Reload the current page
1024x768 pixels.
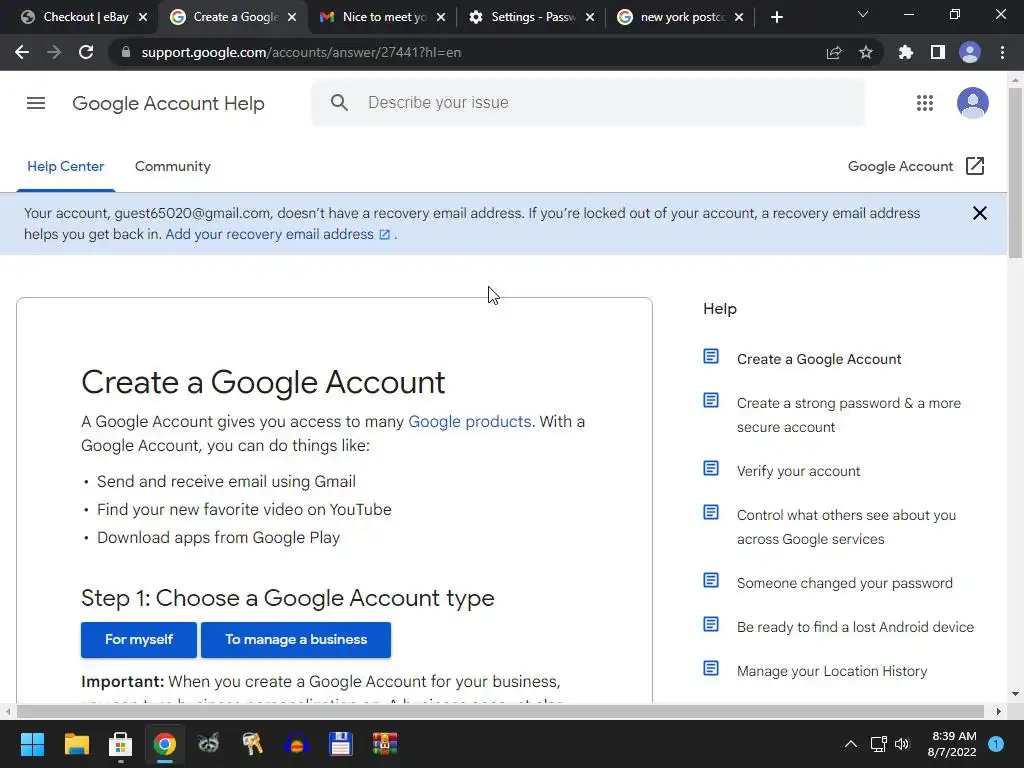(x=86, y=52)
